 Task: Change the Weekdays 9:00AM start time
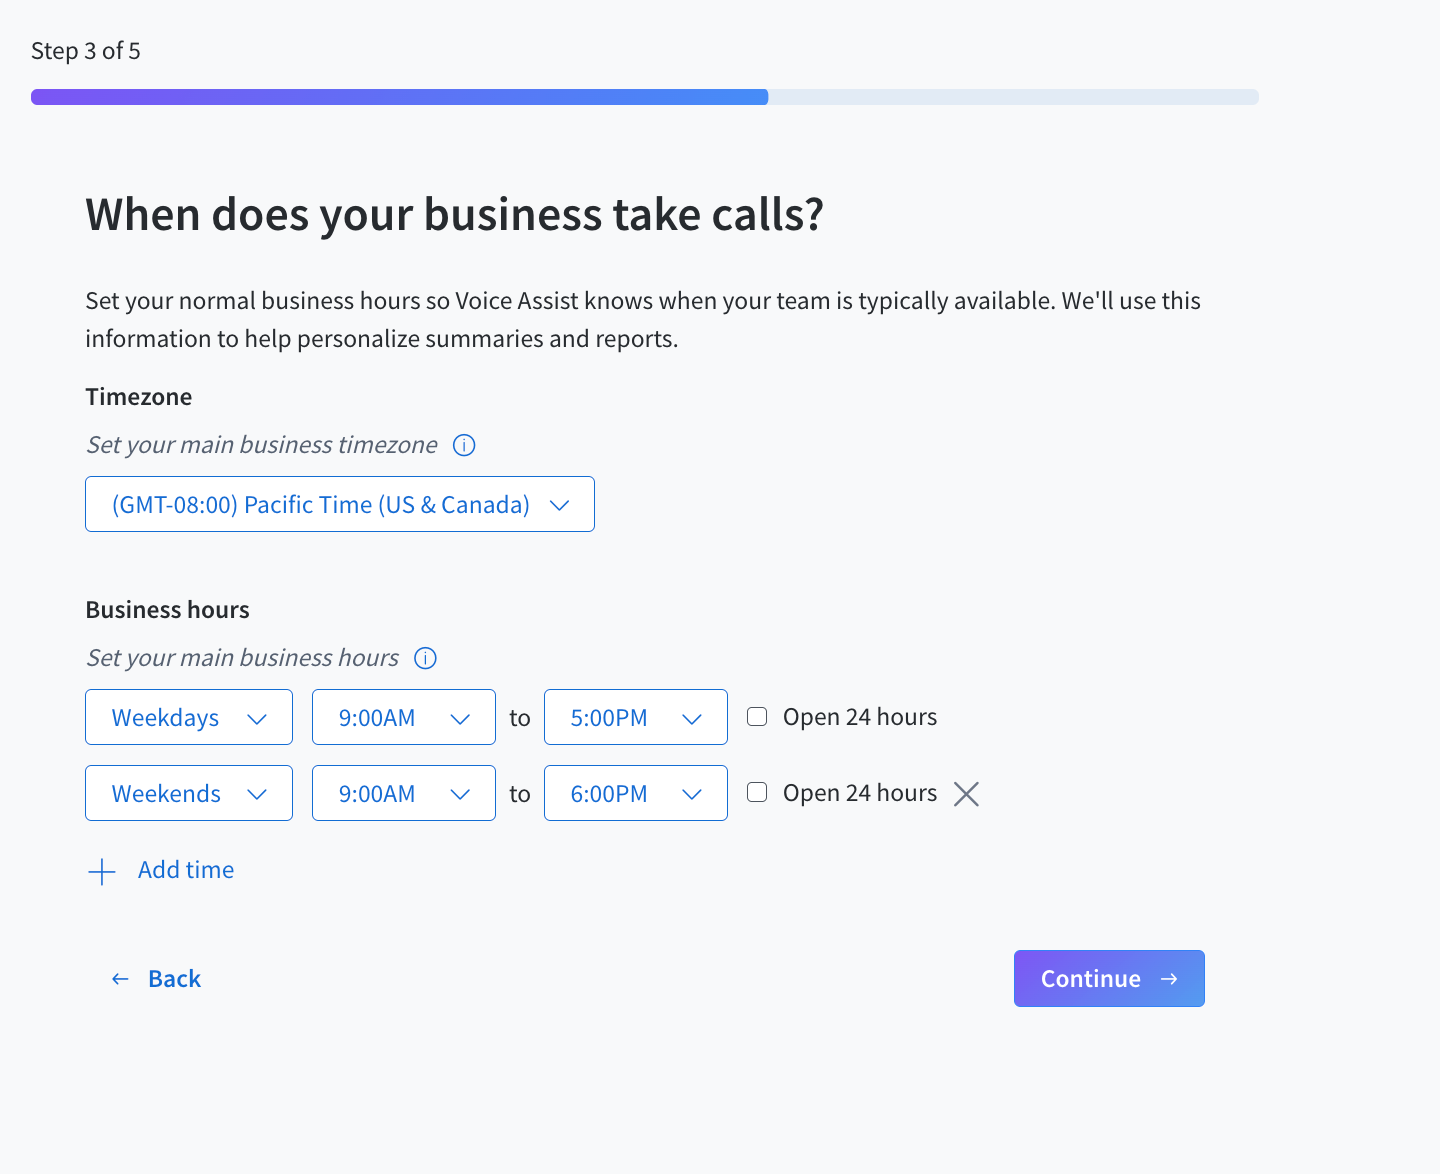point(404,718)
